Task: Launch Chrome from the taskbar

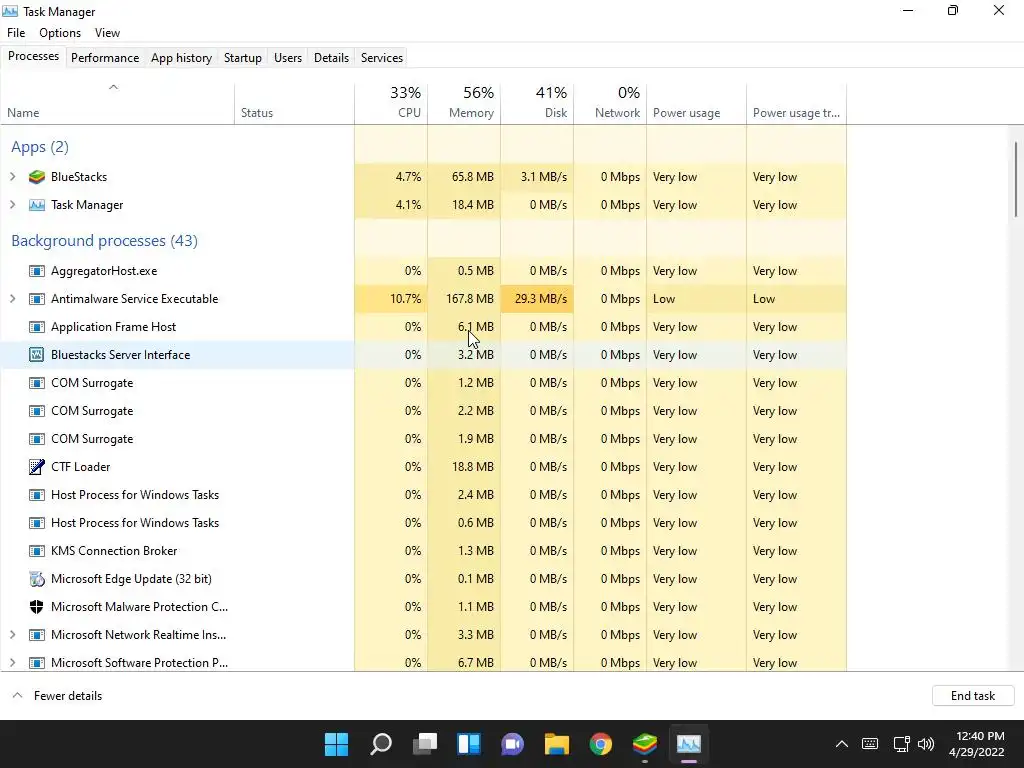Action: coord(601,744)
